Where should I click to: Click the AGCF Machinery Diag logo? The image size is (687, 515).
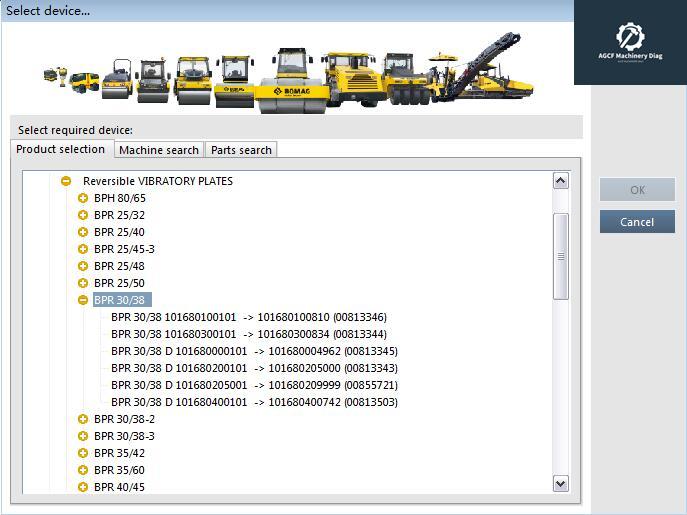[x=630, y=43]
